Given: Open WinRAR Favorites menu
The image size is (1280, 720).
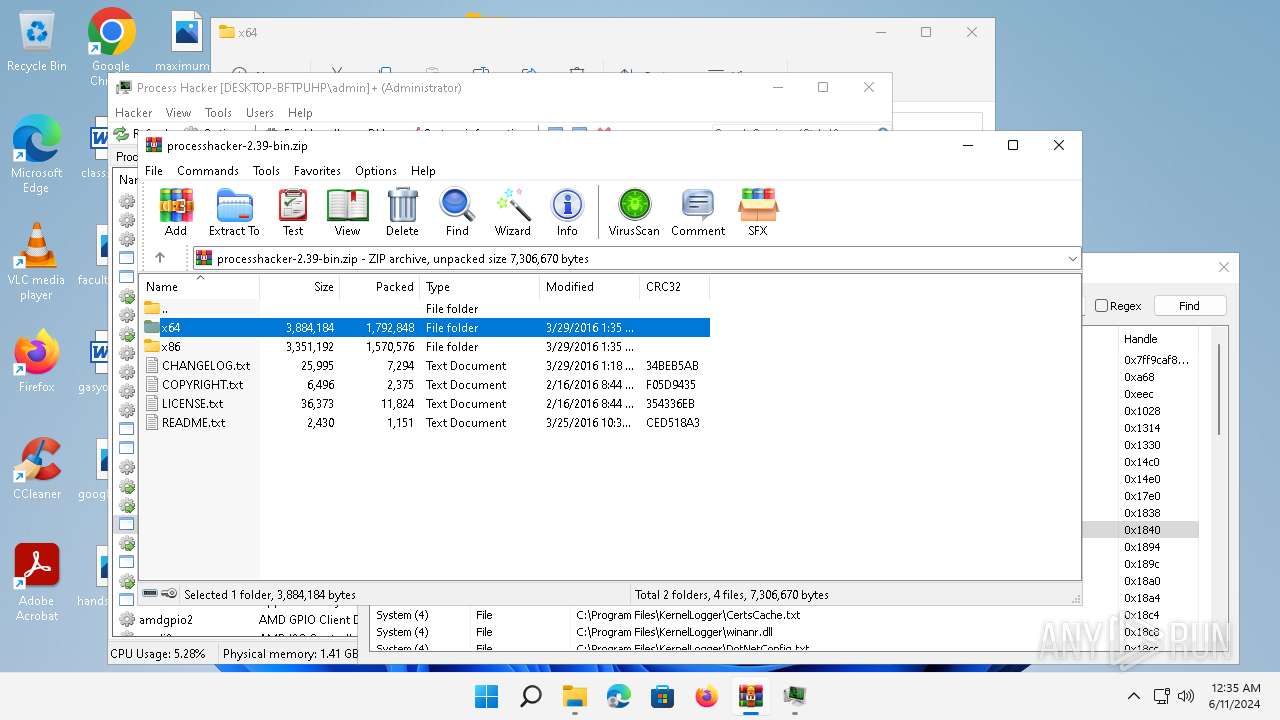Looking at the screenshot, I should pos(317,171).
